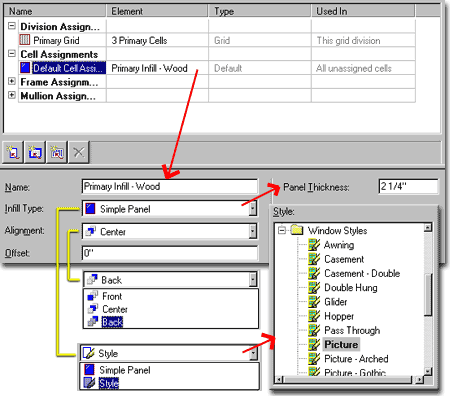
Task: Click the Type column header
Action: click(x=260, y=11)
